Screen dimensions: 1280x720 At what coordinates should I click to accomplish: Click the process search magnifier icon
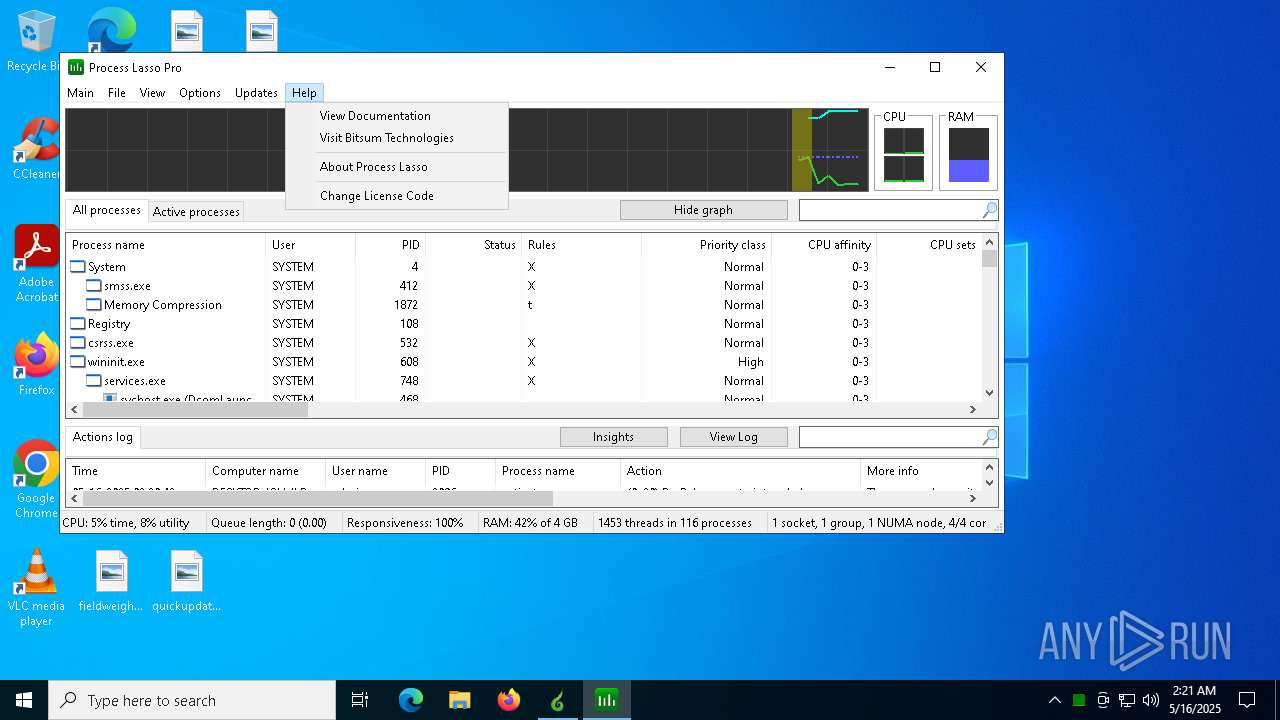tap(989, 210)
